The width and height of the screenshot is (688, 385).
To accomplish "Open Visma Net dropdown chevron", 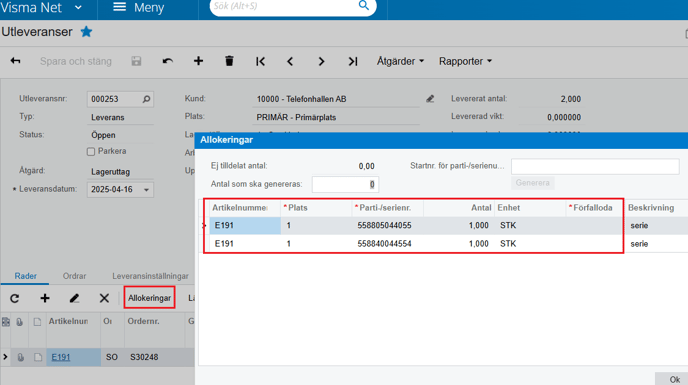I will (78, 7).
